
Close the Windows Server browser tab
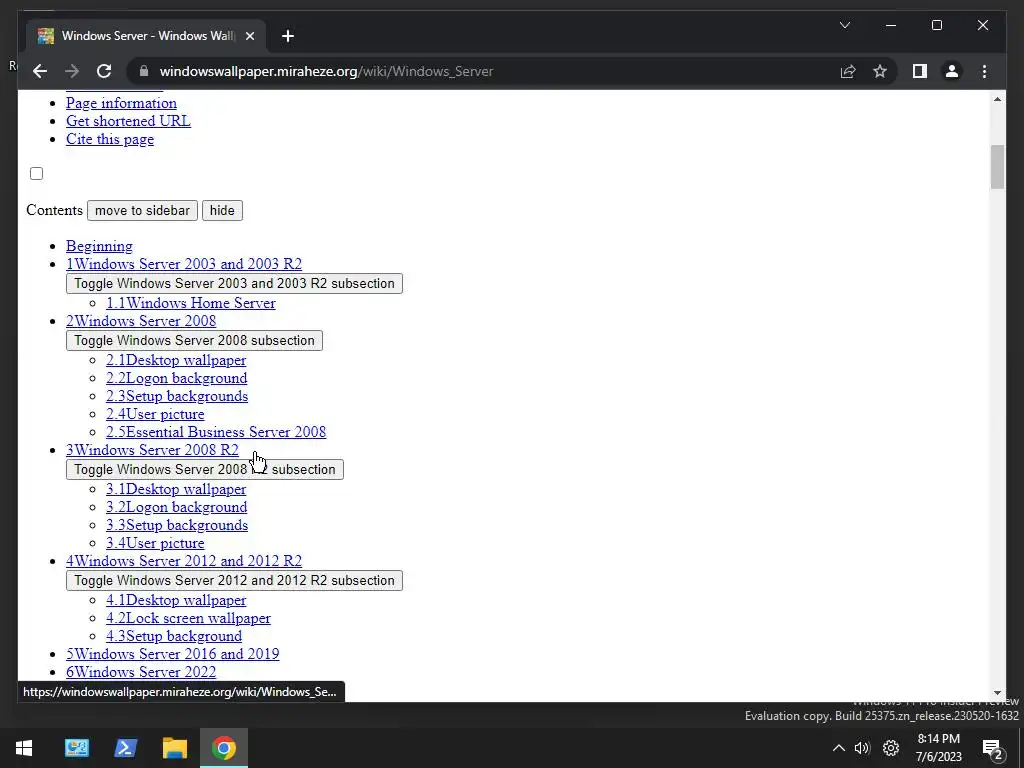[249, 36]
